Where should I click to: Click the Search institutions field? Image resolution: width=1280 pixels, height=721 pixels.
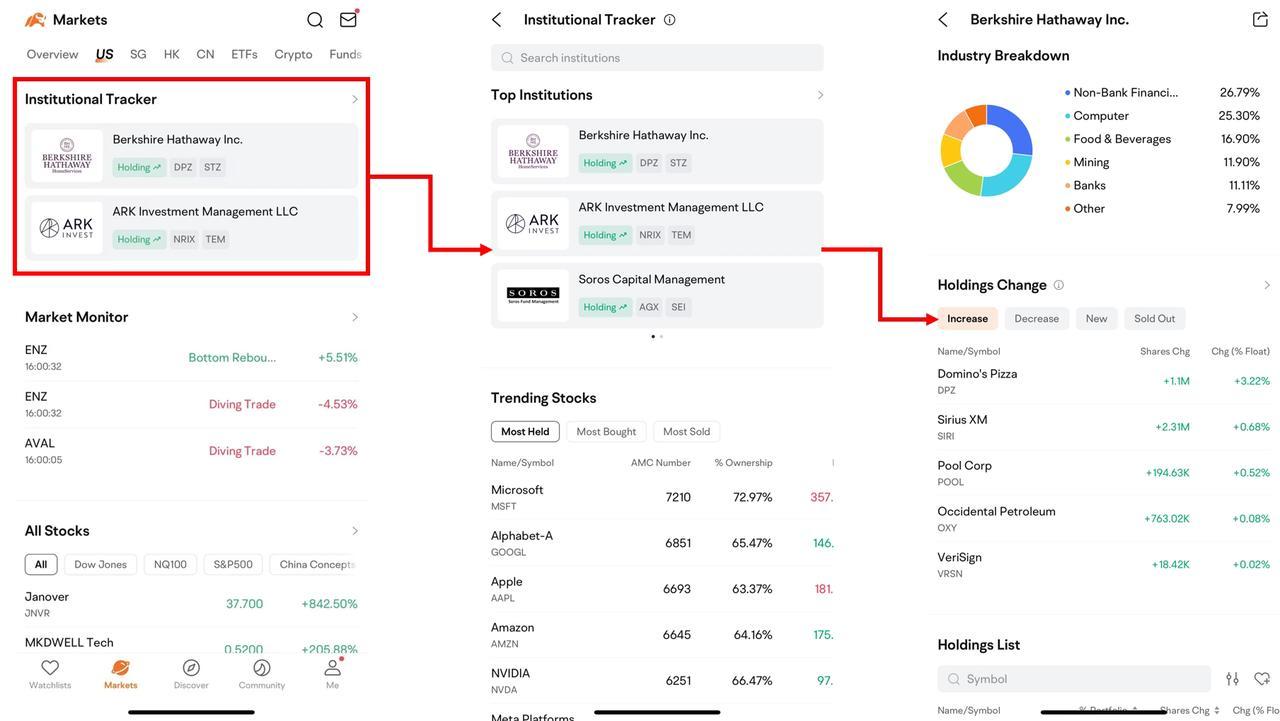click(657, 58)
